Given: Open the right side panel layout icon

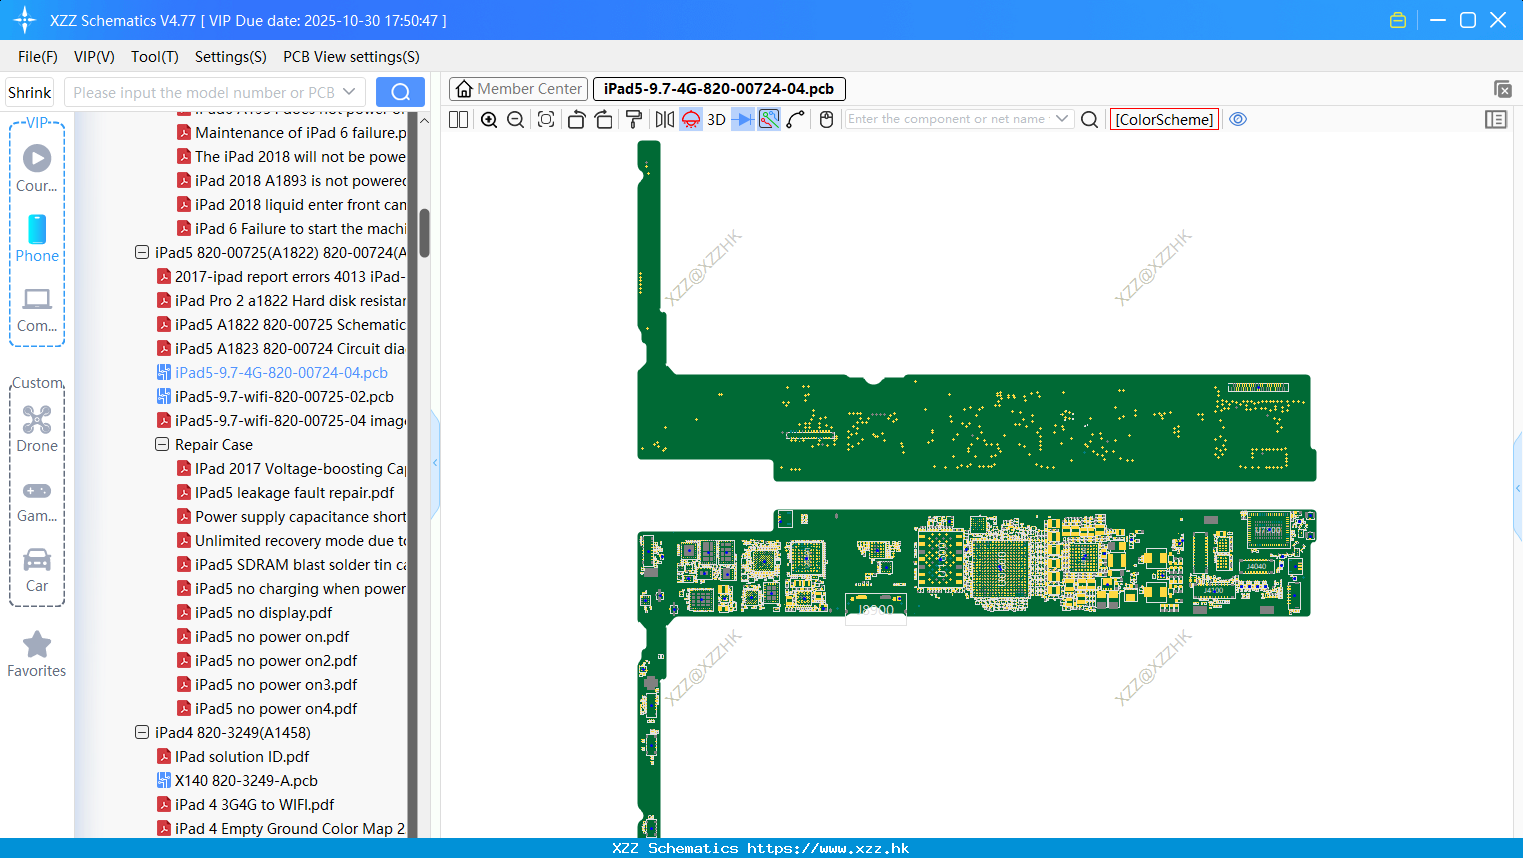Looking at the screenshot, I should click(x=1496, y=119).
